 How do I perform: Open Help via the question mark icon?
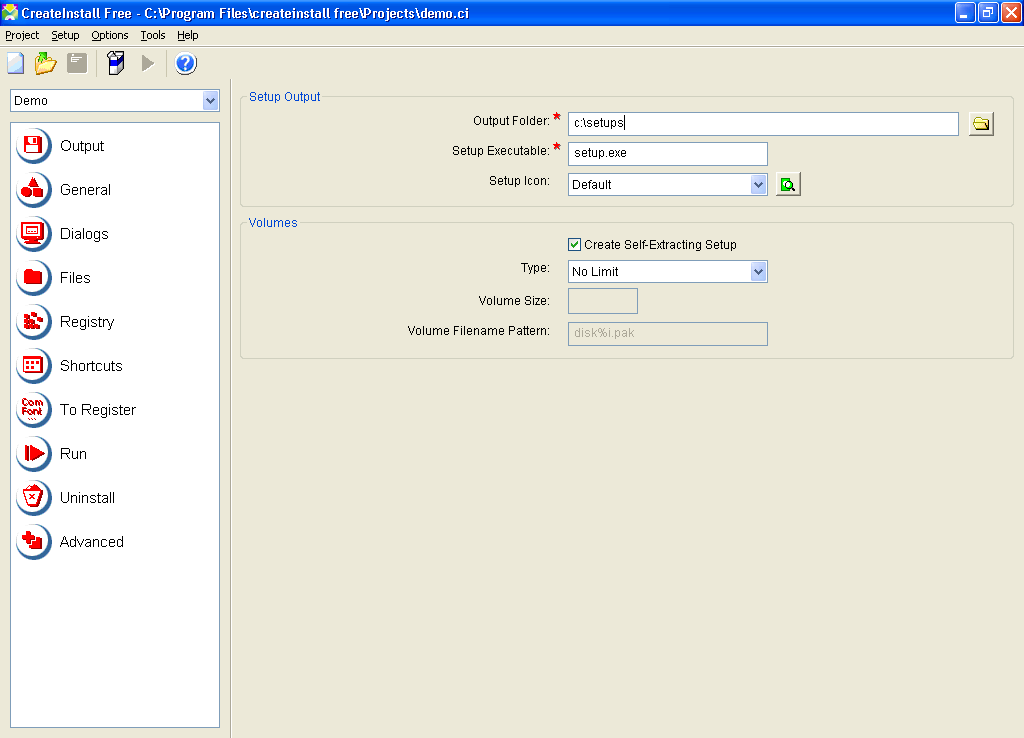tap(185, 63)
